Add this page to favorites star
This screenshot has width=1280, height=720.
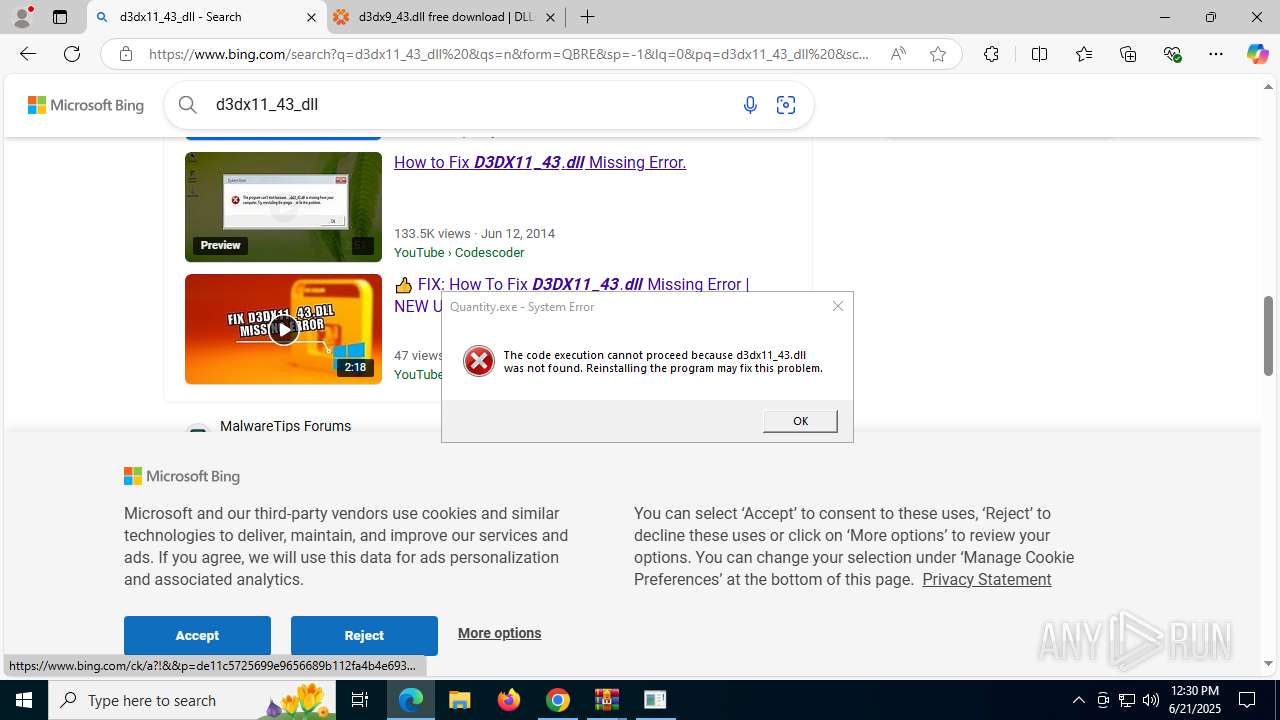pos(938,54)
